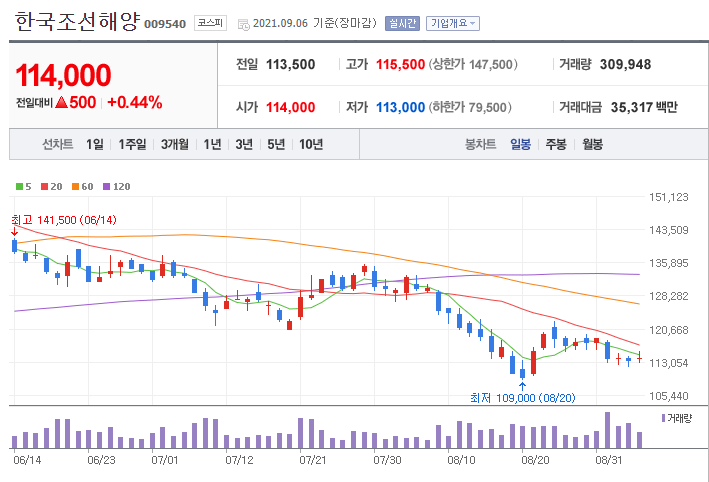The height and width of the screenshot is (482, 709).
Task: Switch to the 월봉 monthly candle chart
Action: (x=592, y=144)
